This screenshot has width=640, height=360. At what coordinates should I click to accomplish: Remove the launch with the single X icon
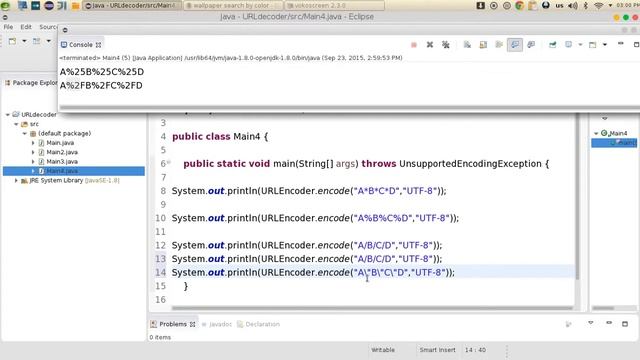coord(430,45)
